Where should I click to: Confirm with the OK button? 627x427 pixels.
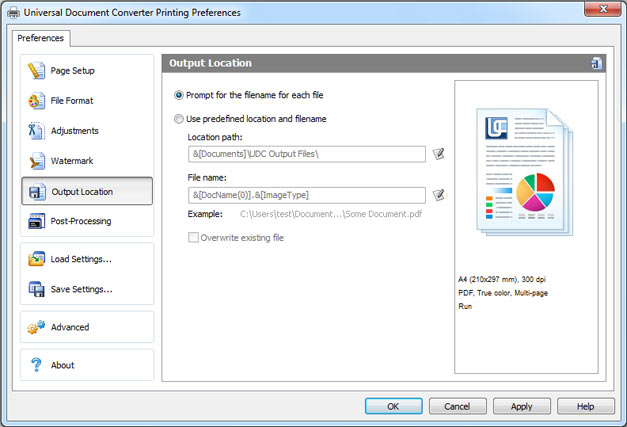coord(393,406)
